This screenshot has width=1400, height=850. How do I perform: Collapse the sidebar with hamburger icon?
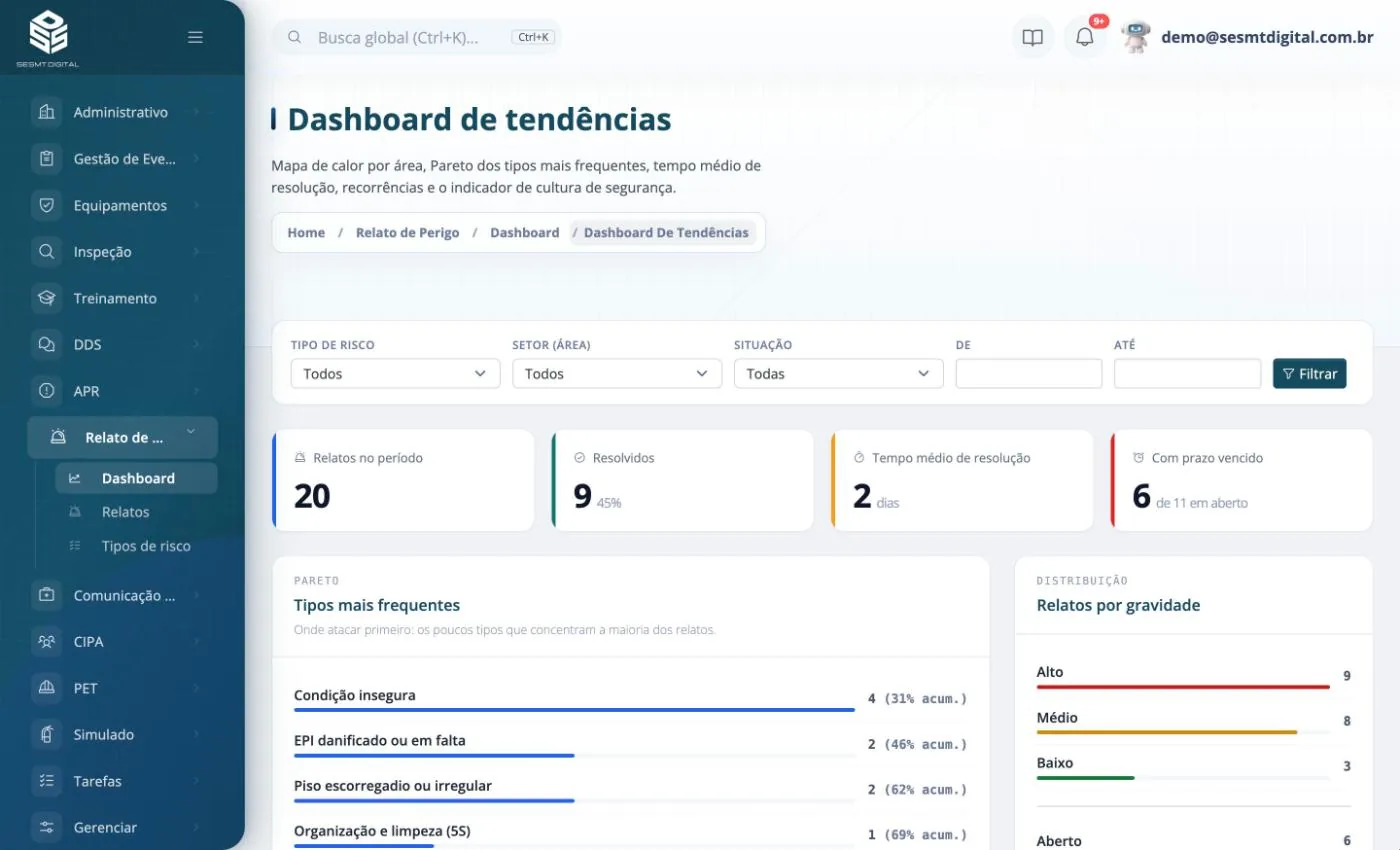195,37
